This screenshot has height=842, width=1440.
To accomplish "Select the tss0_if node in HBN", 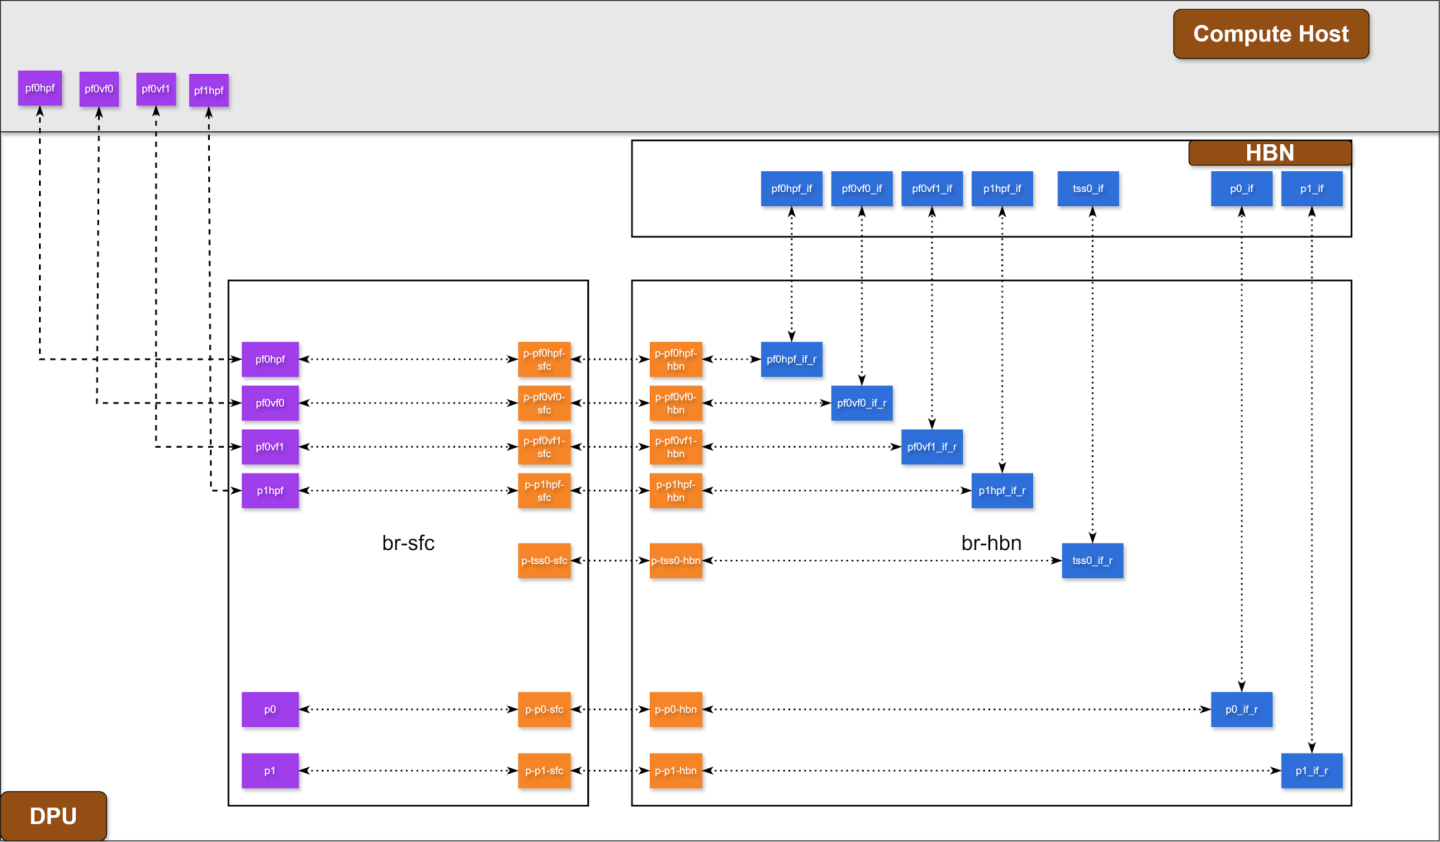I will 1088,188.
